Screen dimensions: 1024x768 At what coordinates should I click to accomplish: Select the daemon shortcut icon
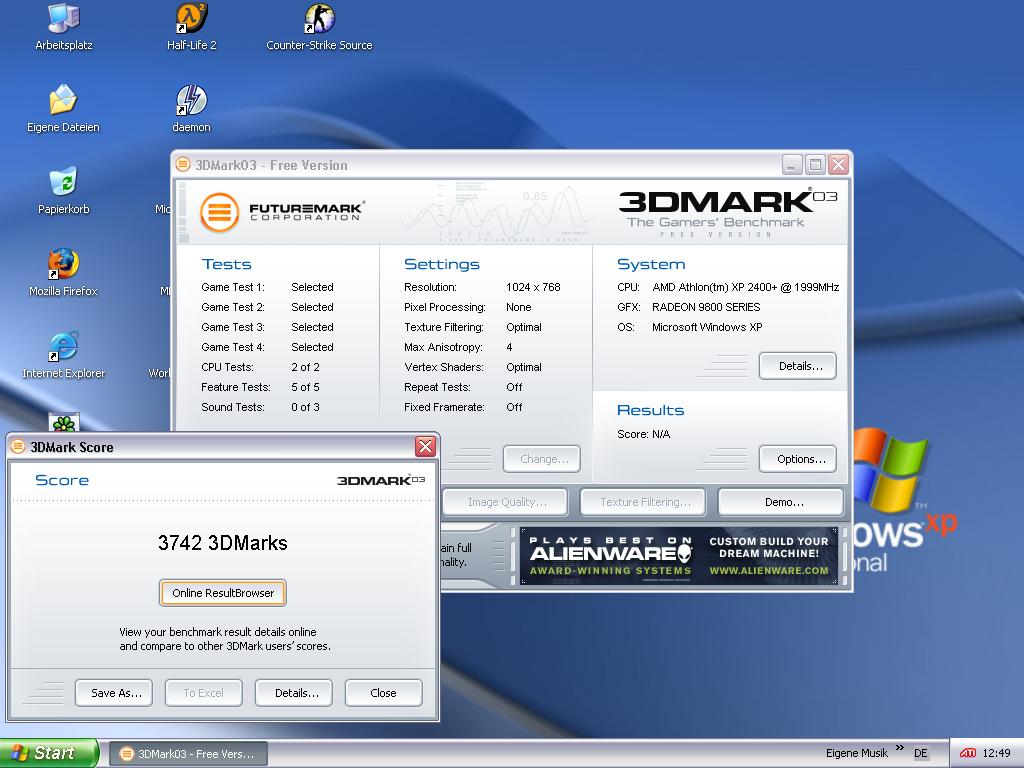[191, 108]
